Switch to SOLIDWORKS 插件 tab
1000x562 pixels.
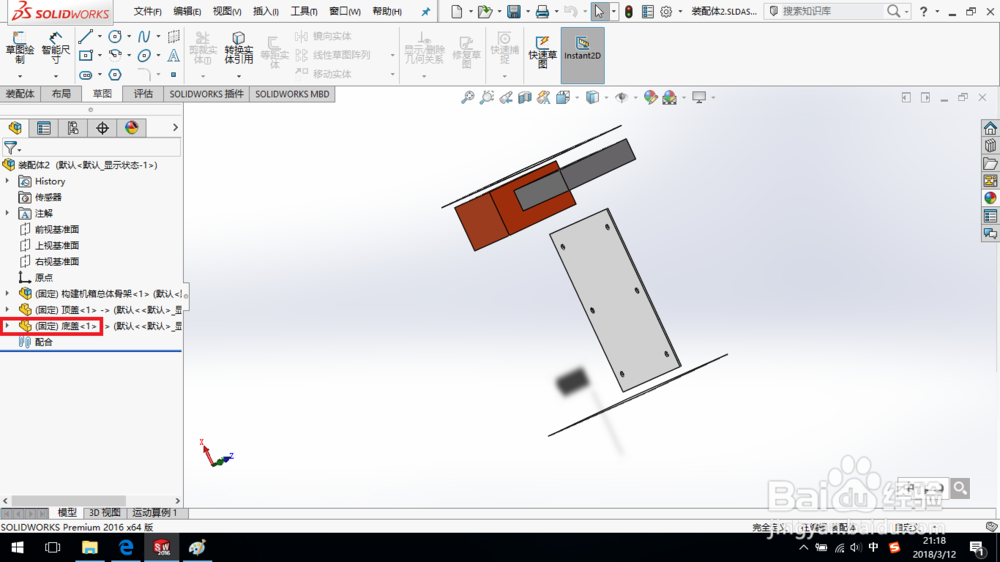207,94
